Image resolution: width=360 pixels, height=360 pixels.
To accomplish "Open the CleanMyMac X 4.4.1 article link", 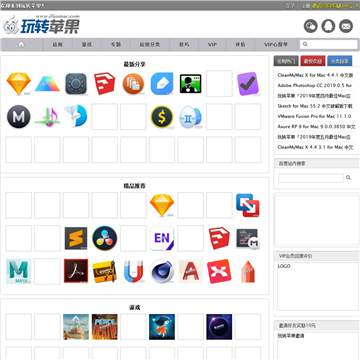I will [x=315, y=75].
